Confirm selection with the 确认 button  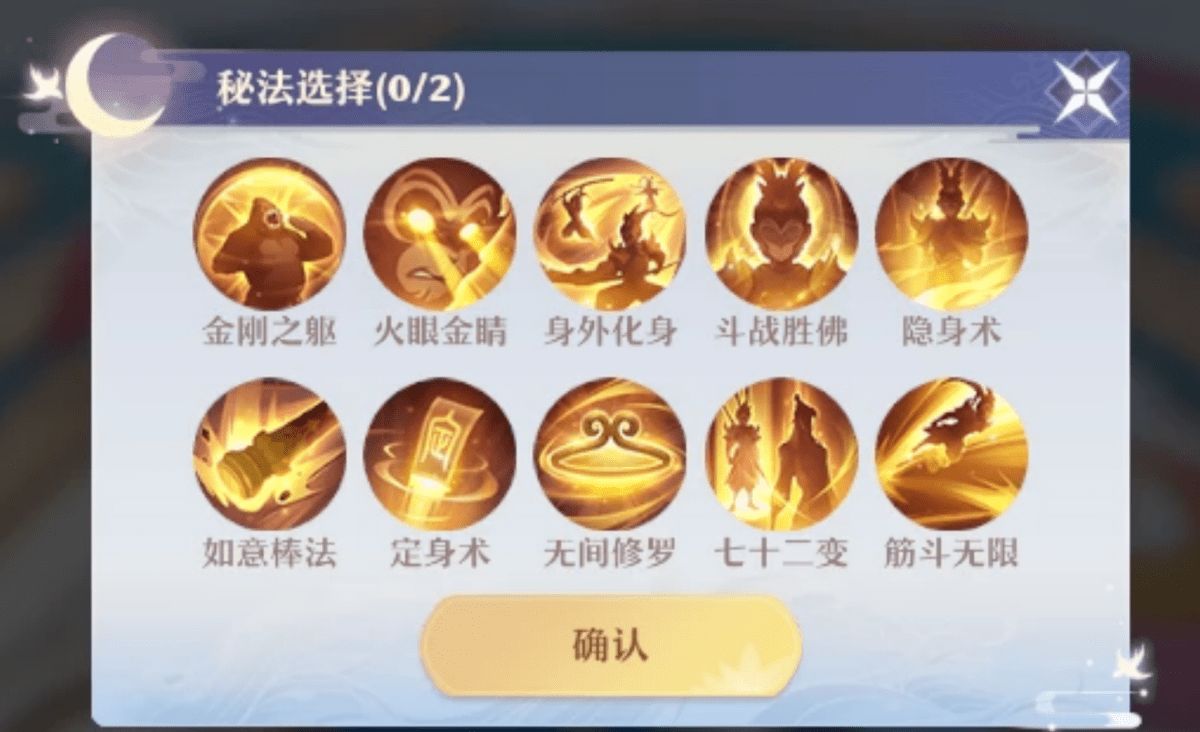[610, 646]
